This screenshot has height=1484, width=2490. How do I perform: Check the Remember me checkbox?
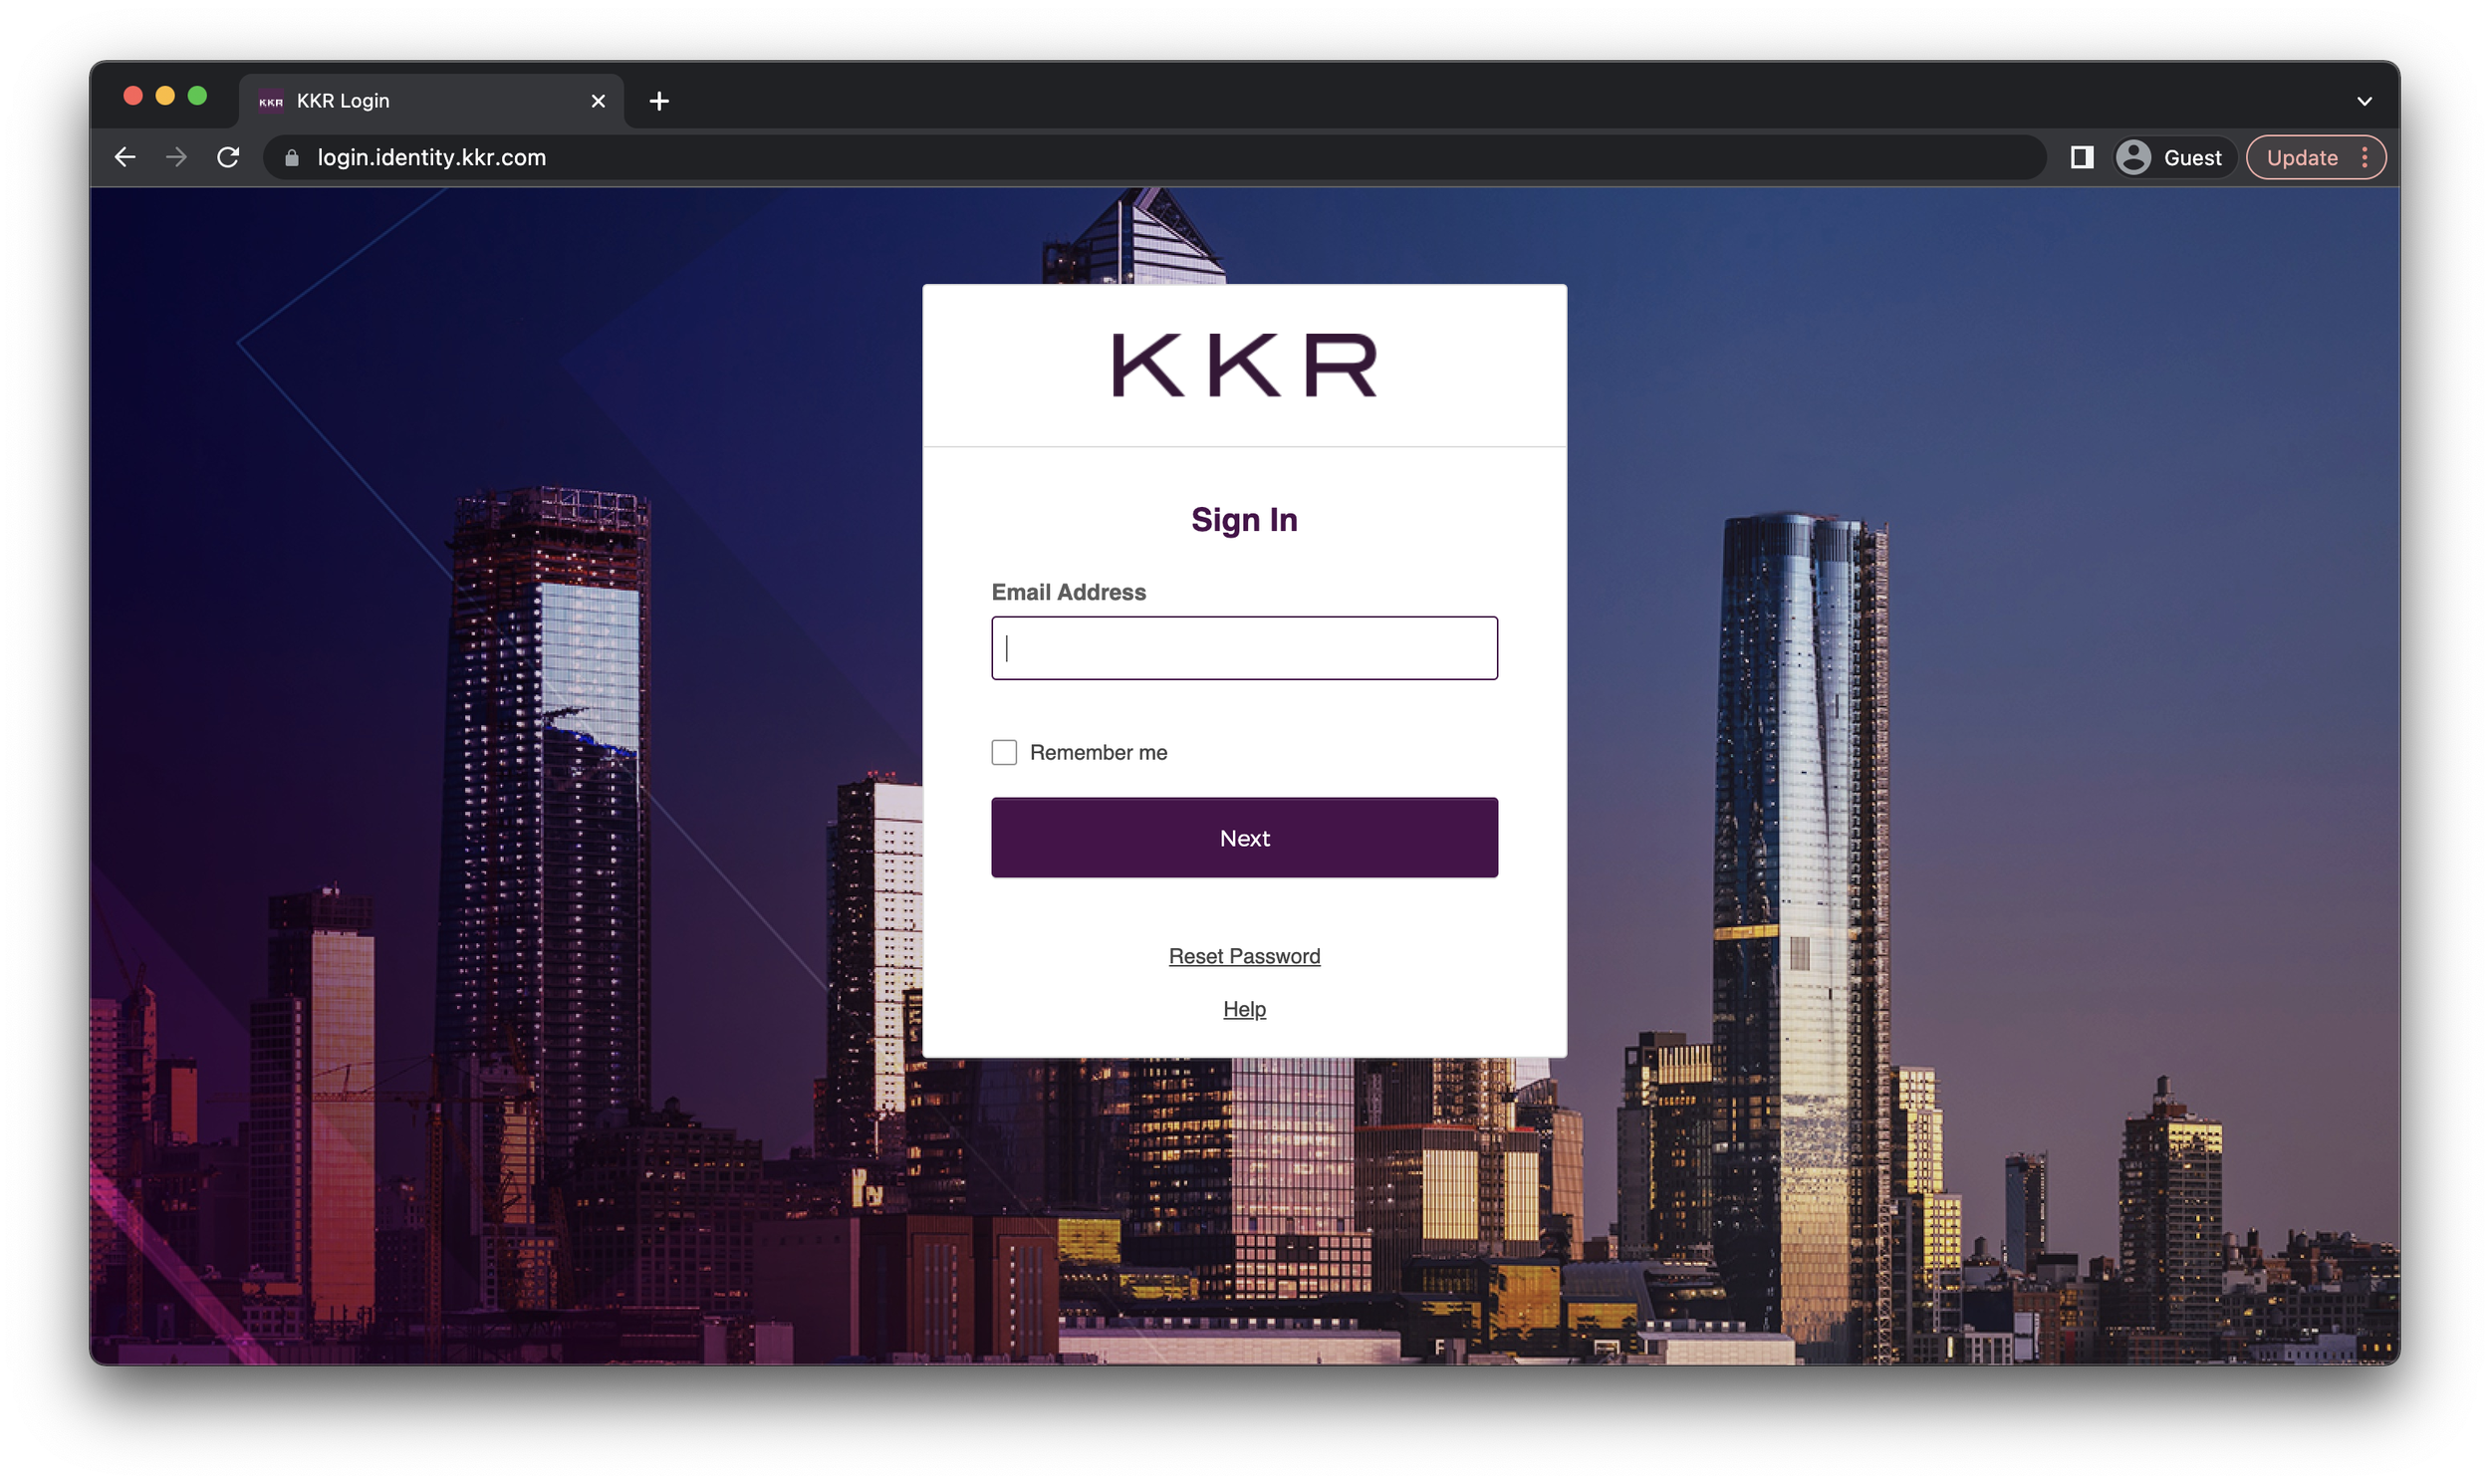point(1004,752)
